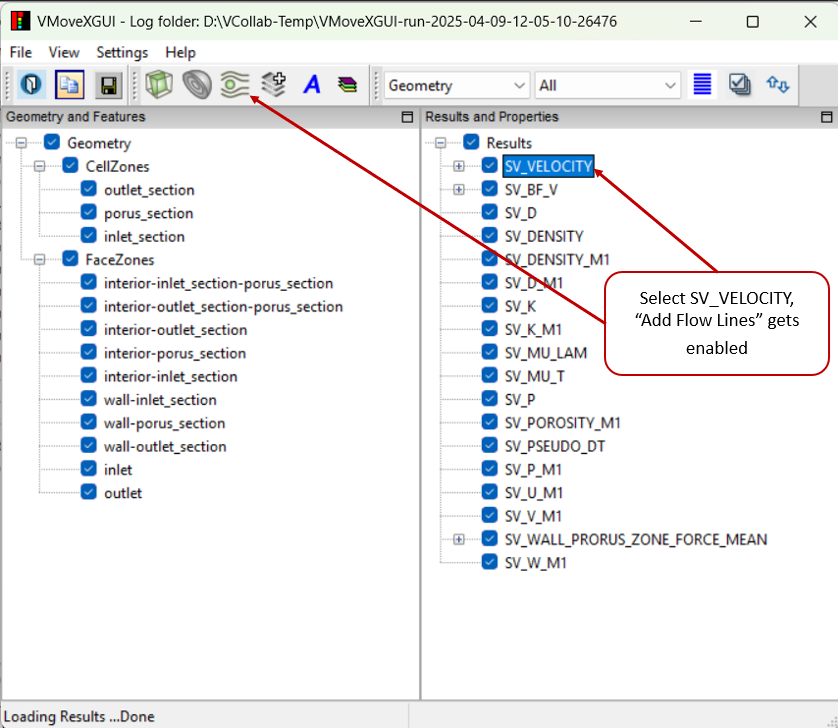Select the SV_V_M1 result label
The width and height of the screenshot is (838, 728).
[x=533, y=516]
